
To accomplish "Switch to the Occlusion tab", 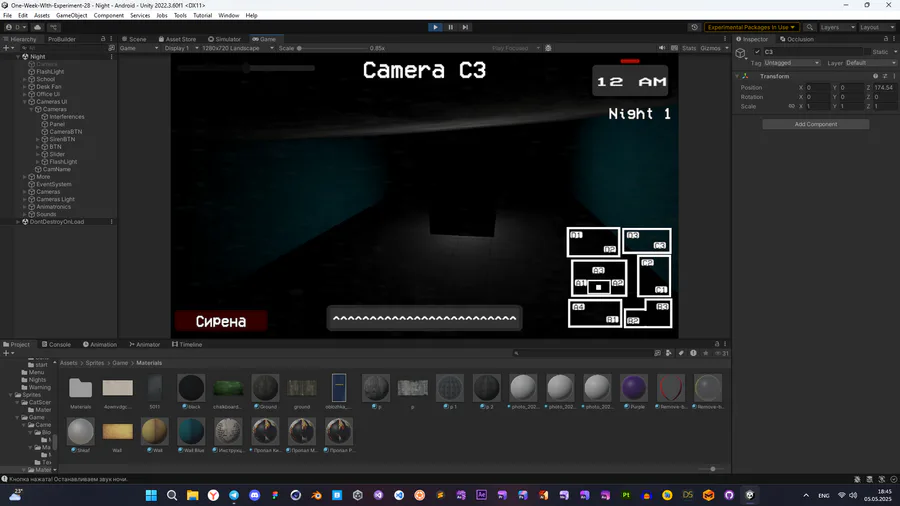I will click(797, 39).
